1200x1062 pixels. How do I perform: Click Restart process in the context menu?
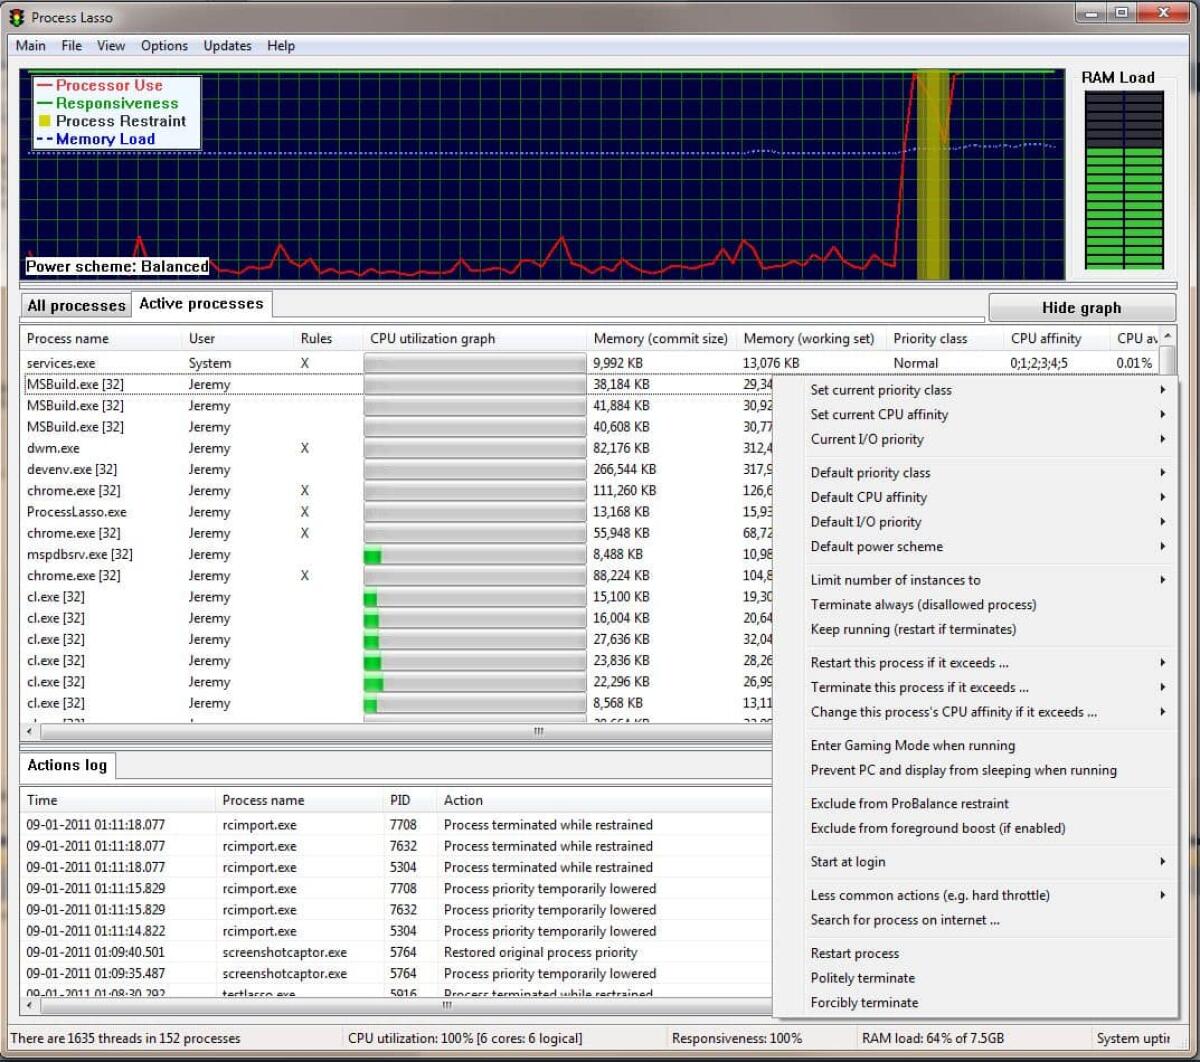click(x=854, y=953)
